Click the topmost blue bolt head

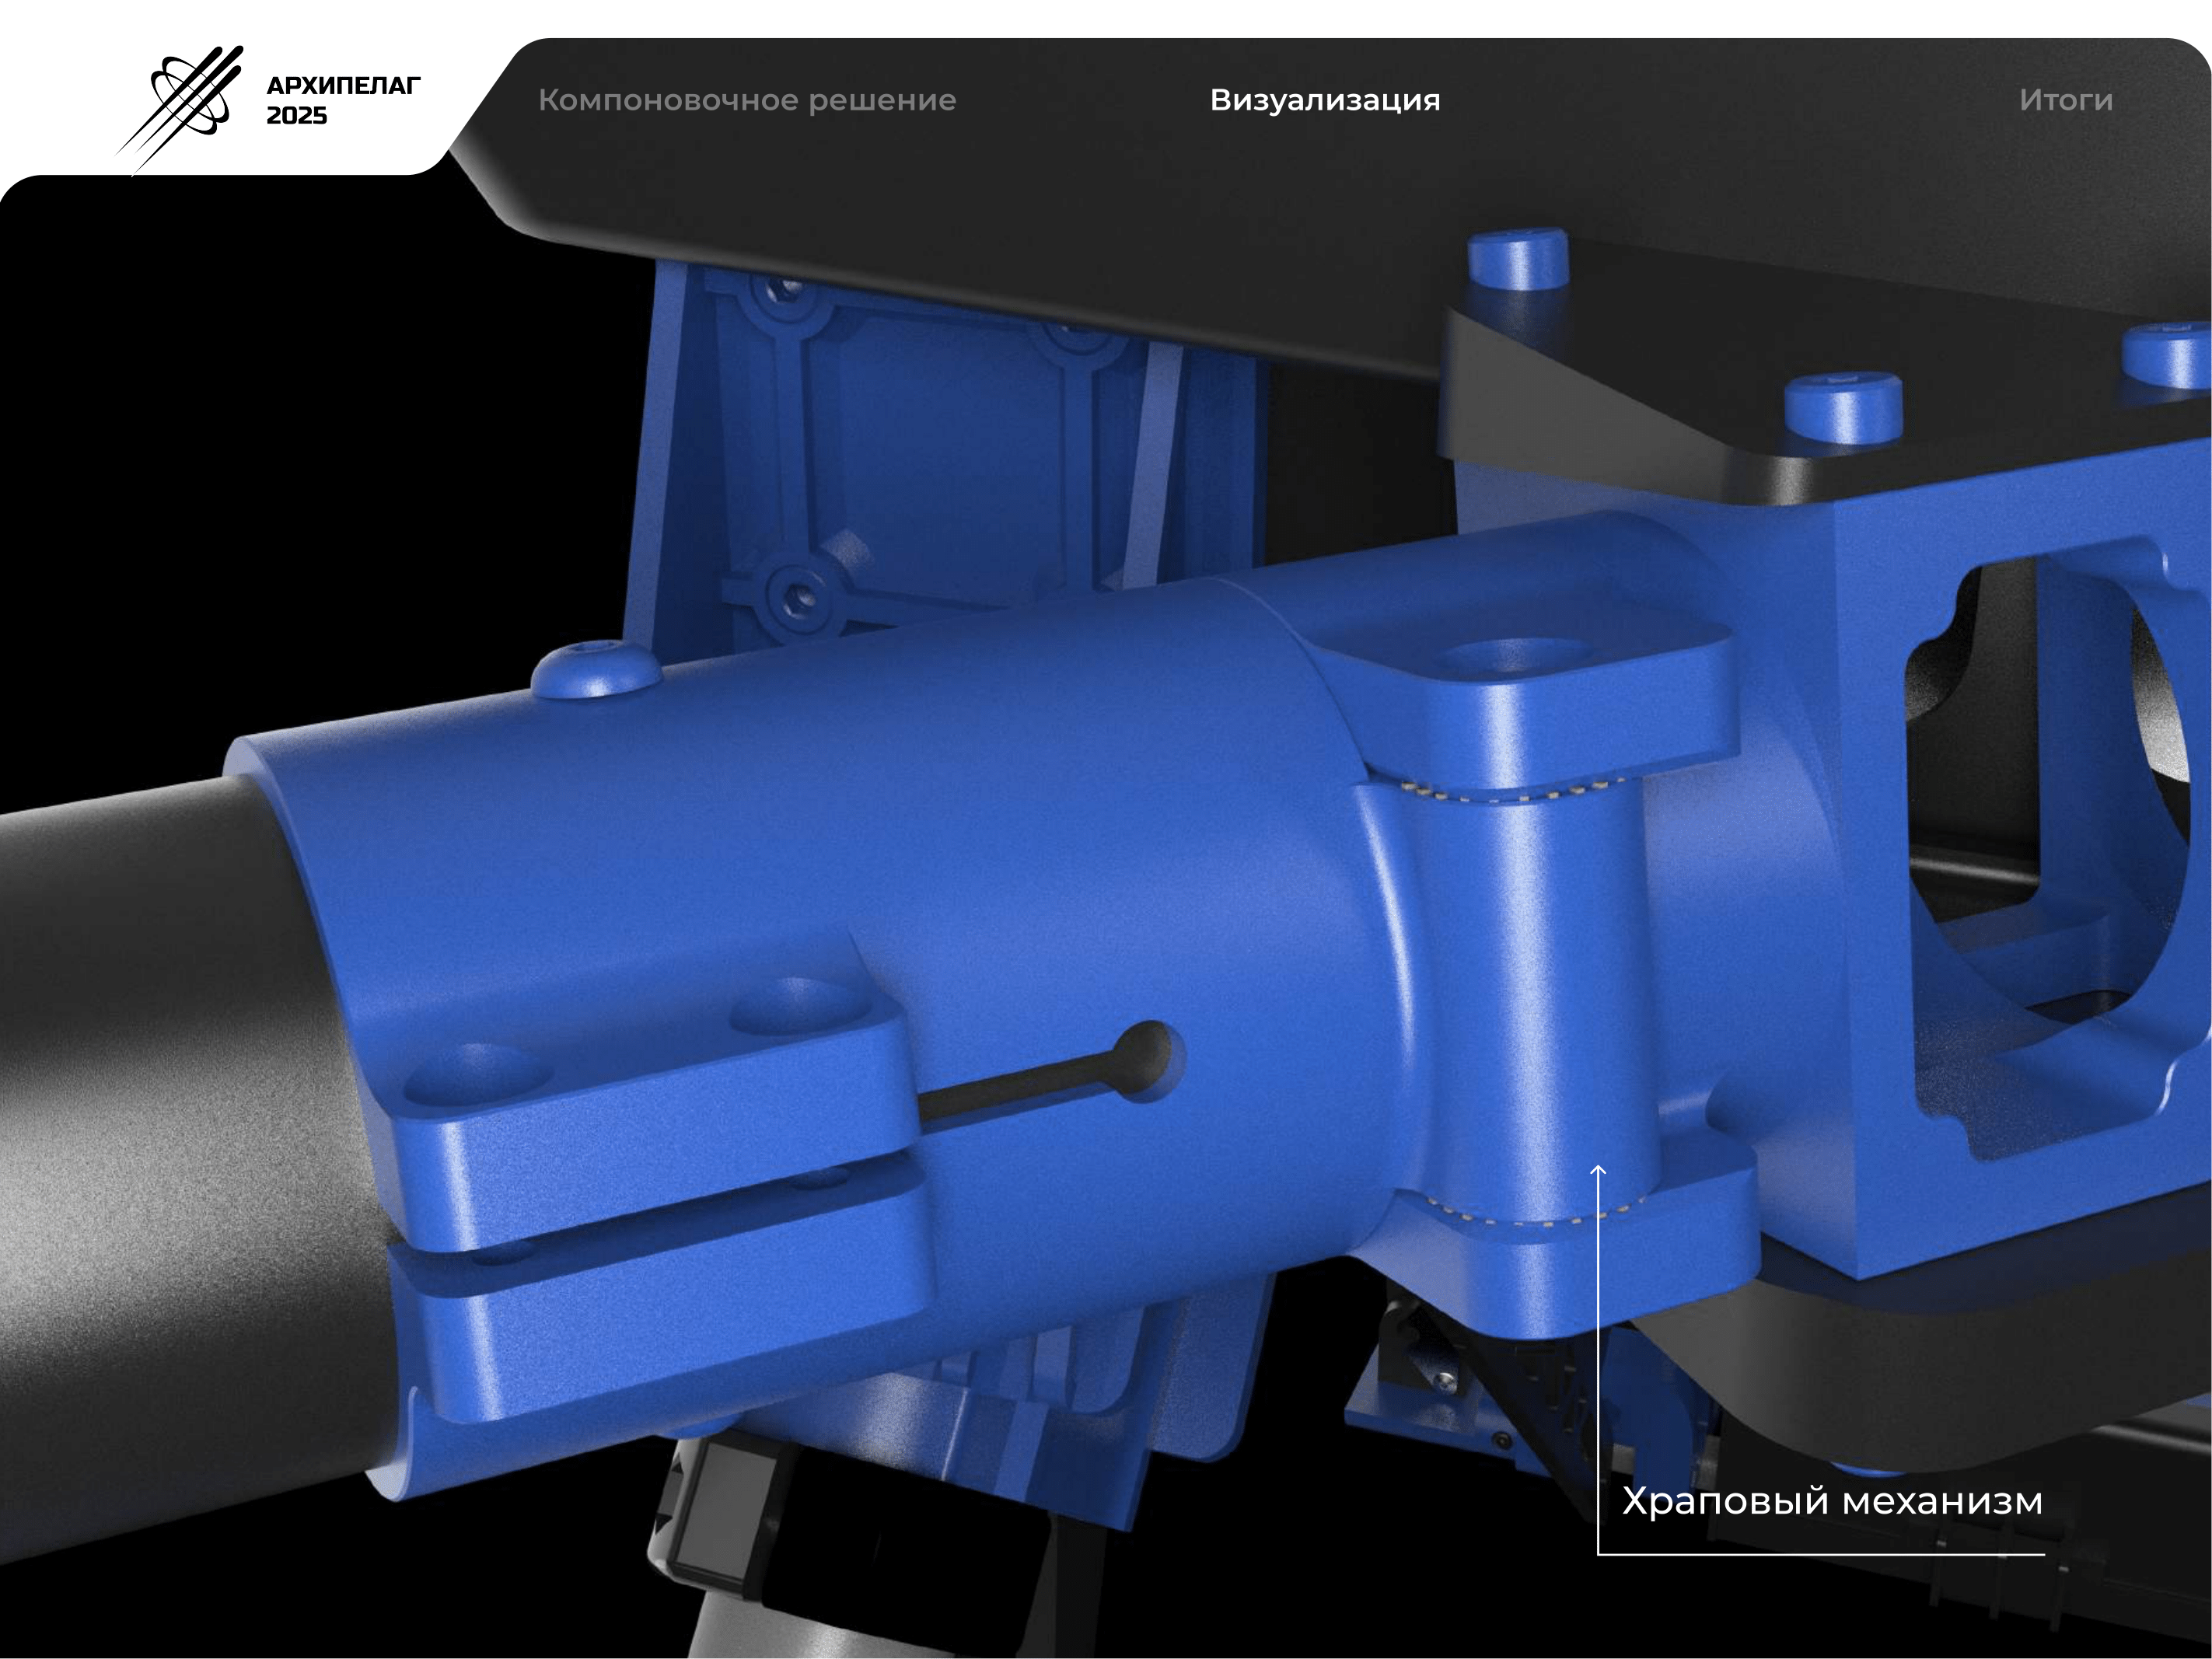(x=1517, y=258)
